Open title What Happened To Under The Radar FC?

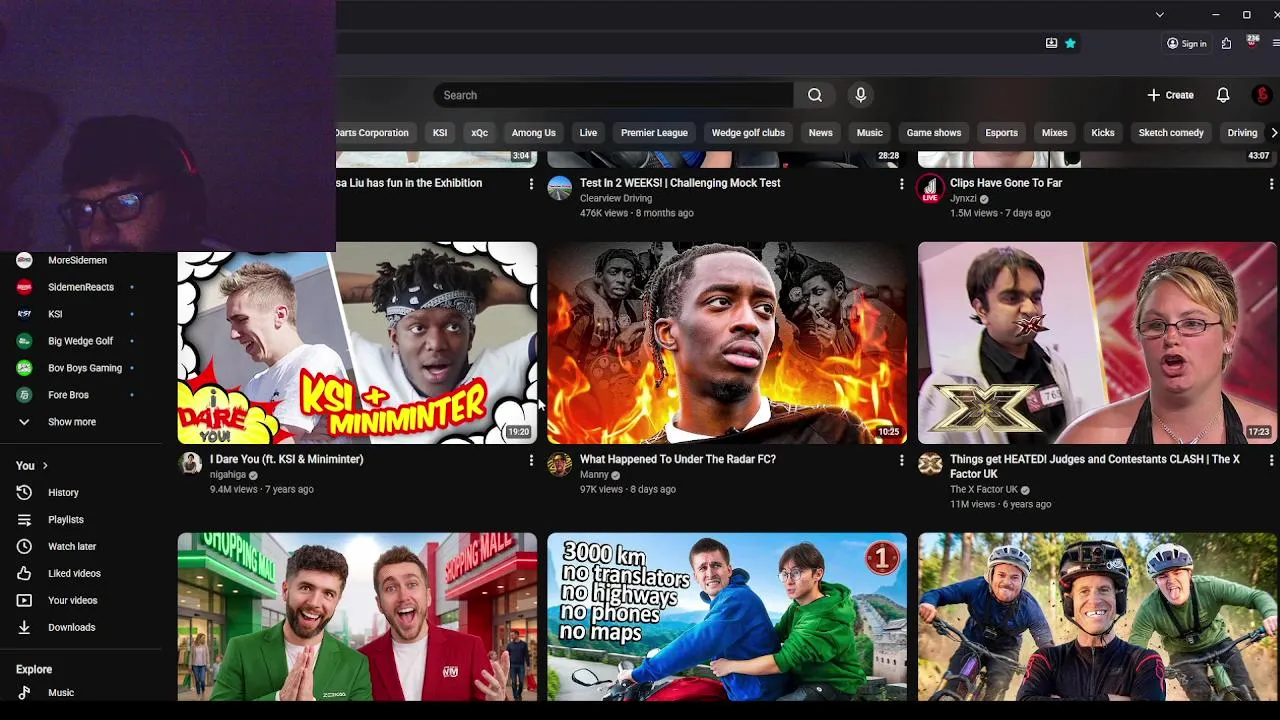click(678, 459)
